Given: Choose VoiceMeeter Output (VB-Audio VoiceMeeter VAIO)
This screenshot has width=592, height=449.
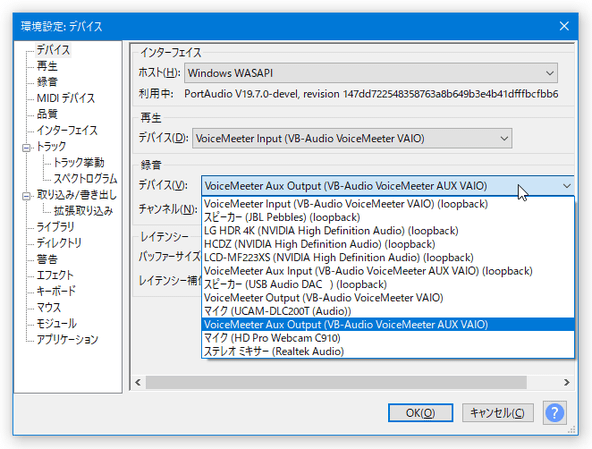Looking at the screenshot, I should [x=388, y=298].
